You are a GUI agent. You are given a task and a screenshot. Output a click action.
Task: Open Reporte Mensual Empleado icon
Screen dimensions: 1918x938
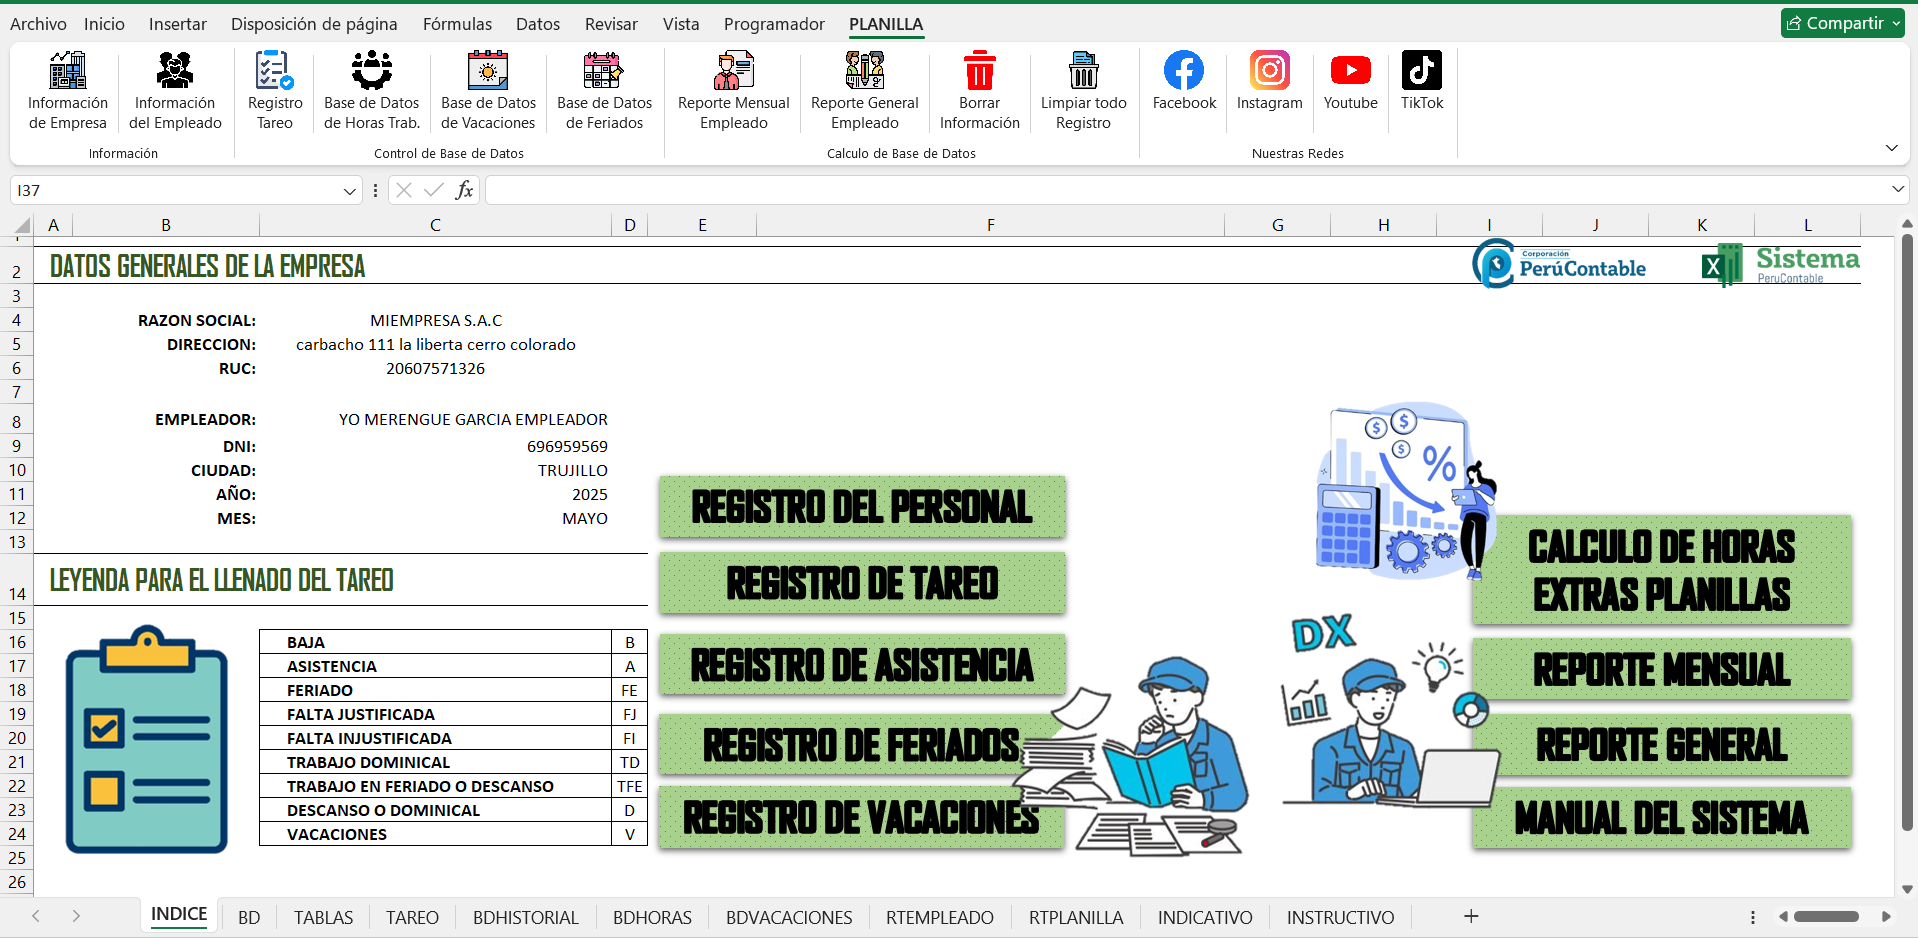click(x=733, y=72)
